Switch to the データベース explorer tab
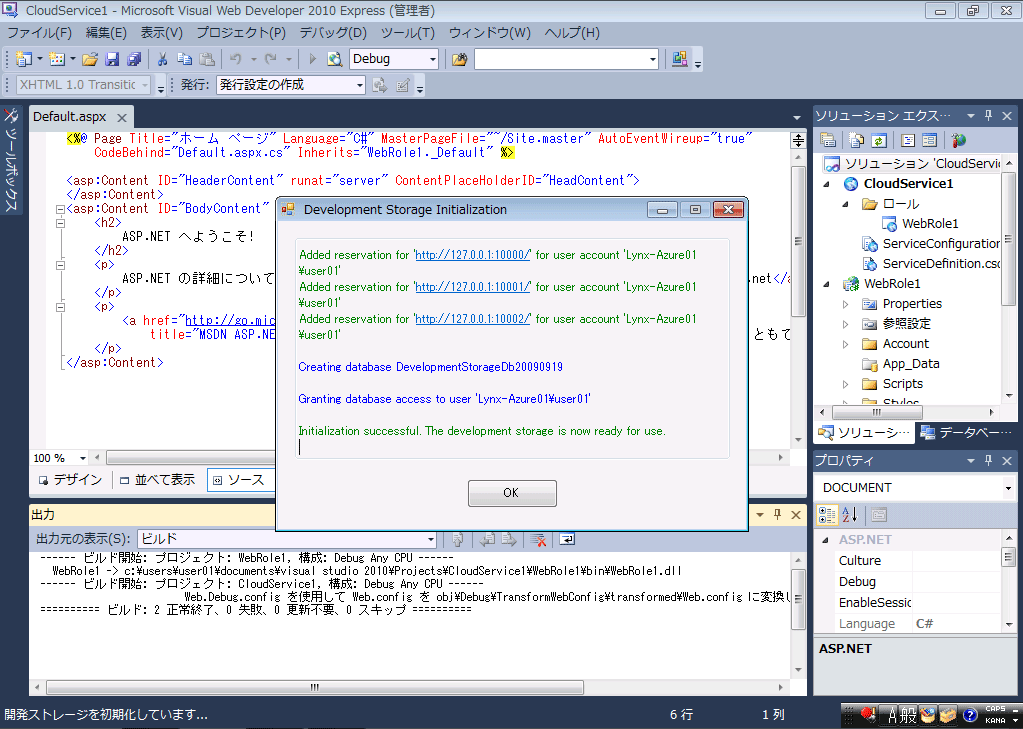The height and width of the screenshot is (729, 1023). tap(968, 433)
